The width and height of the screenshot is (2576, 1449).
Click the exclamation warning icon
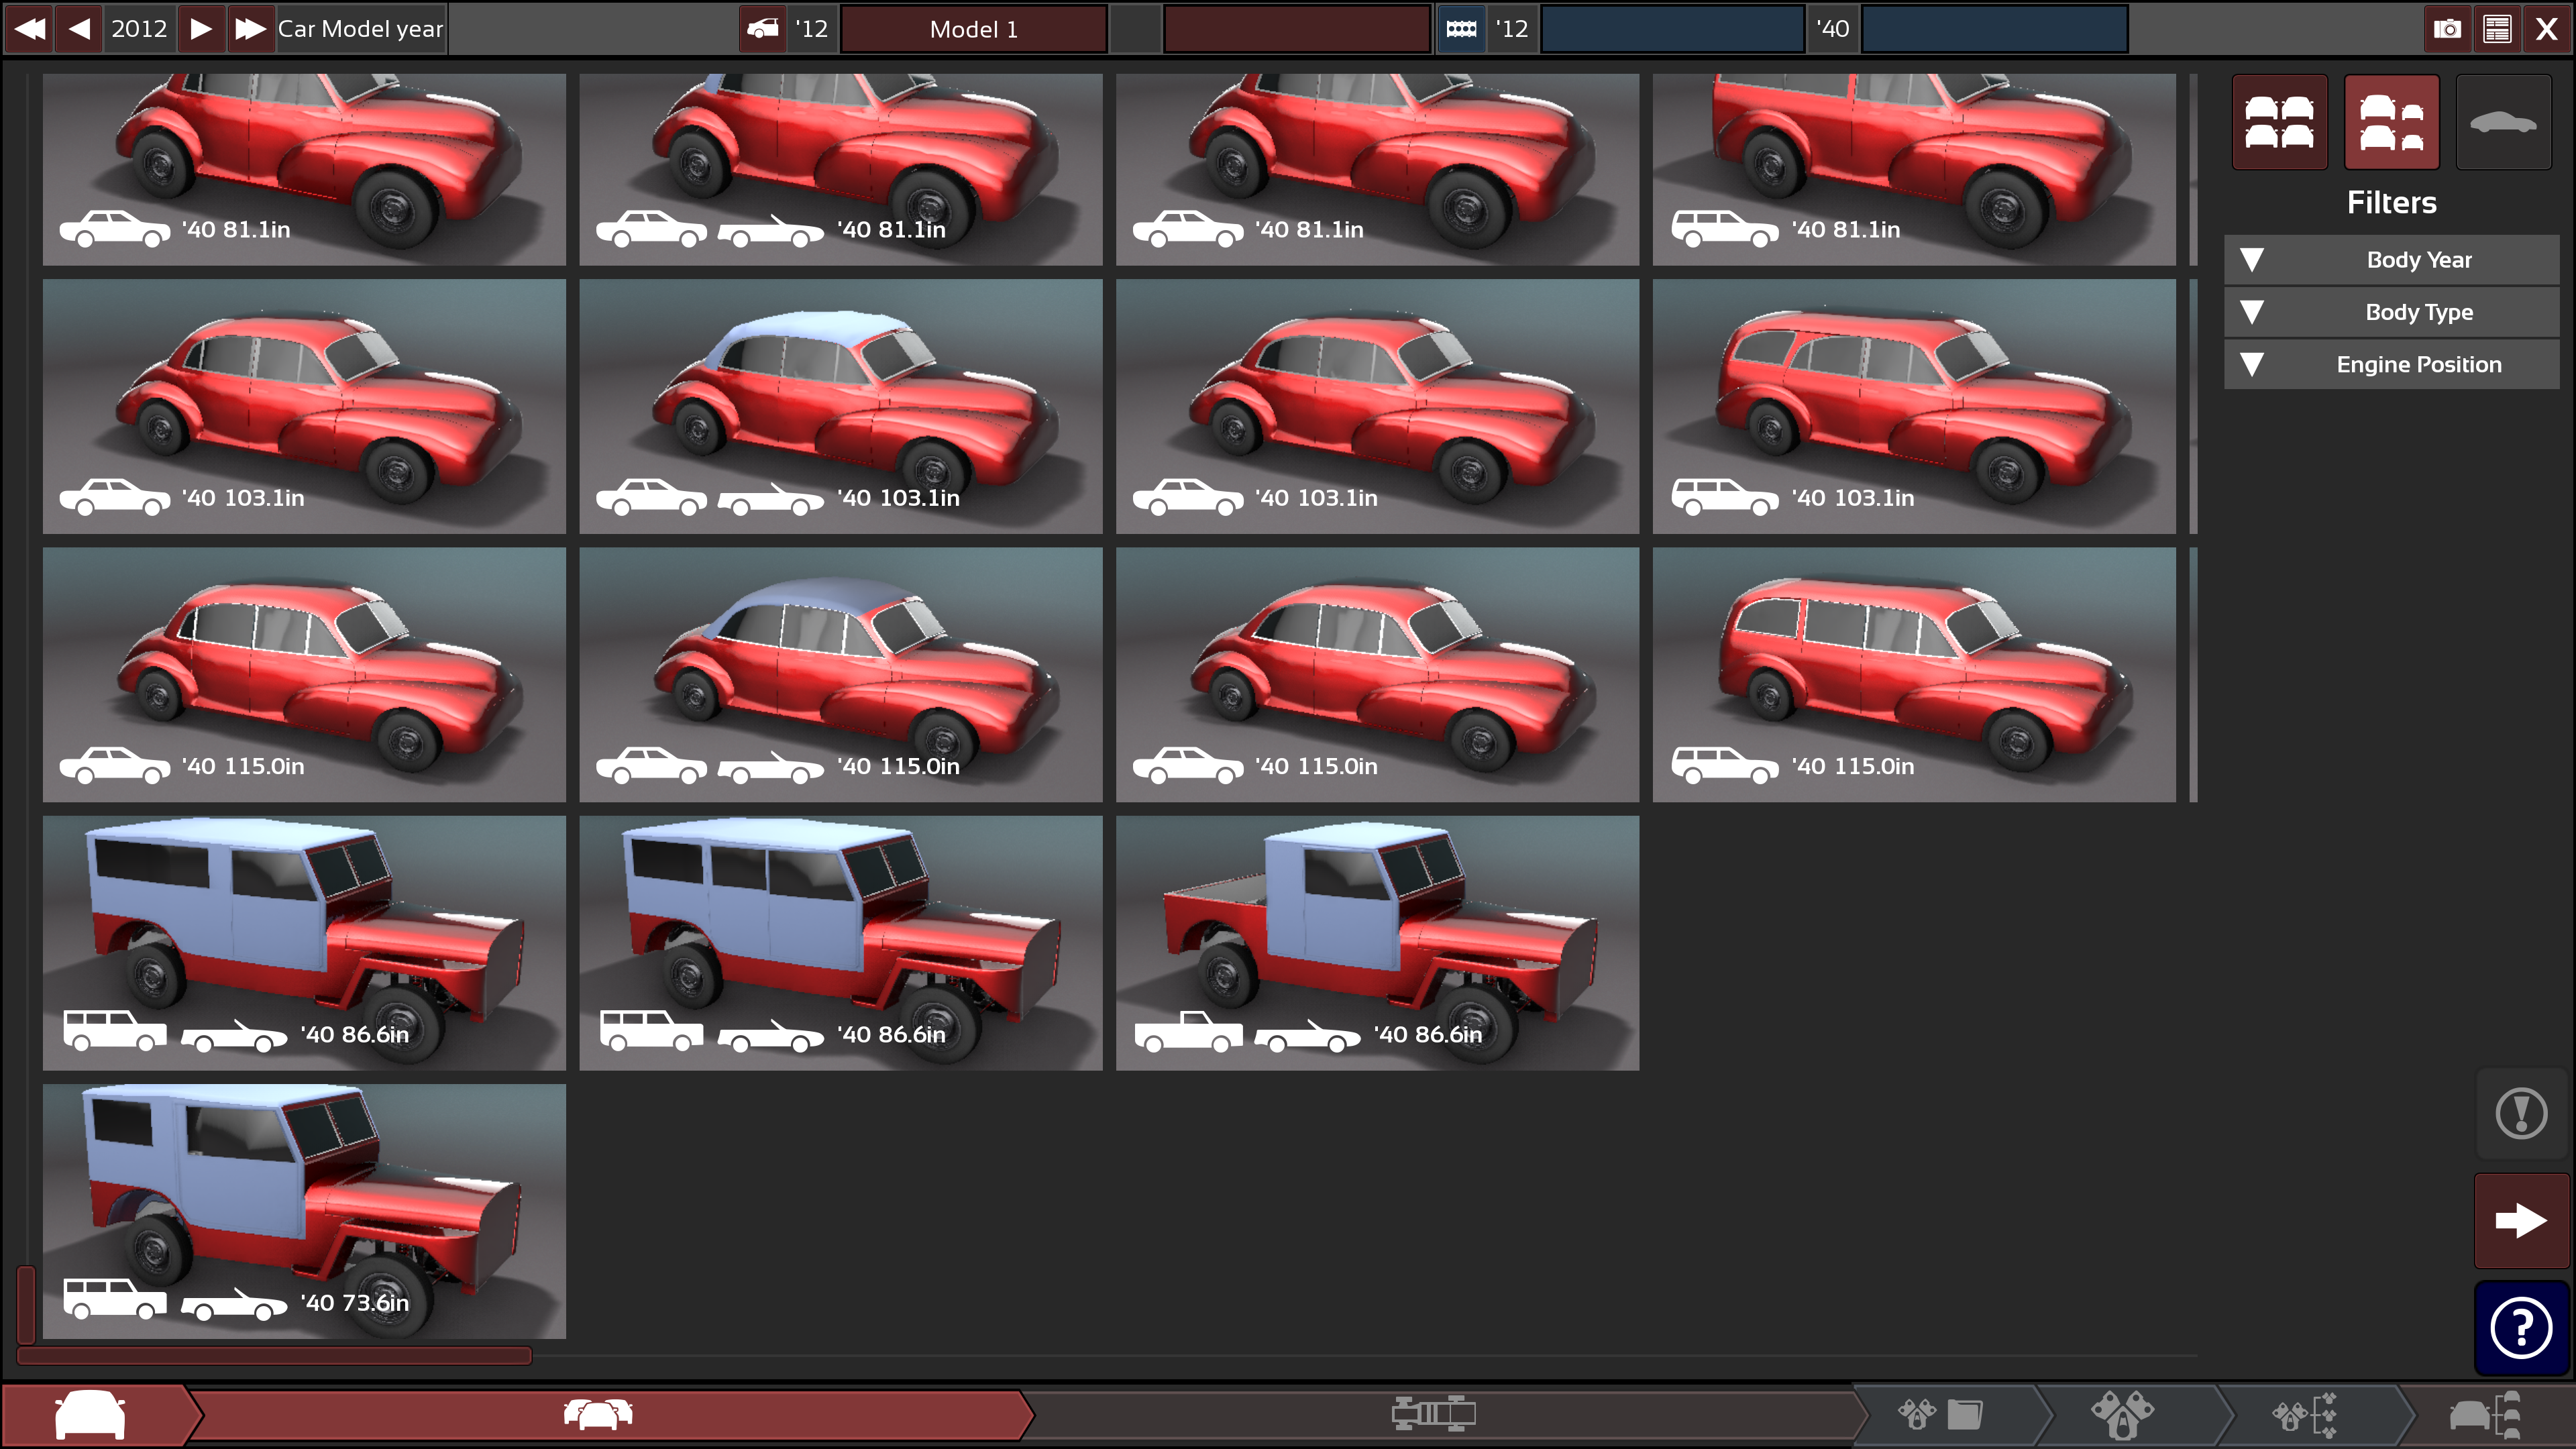pos(2521,1114)
